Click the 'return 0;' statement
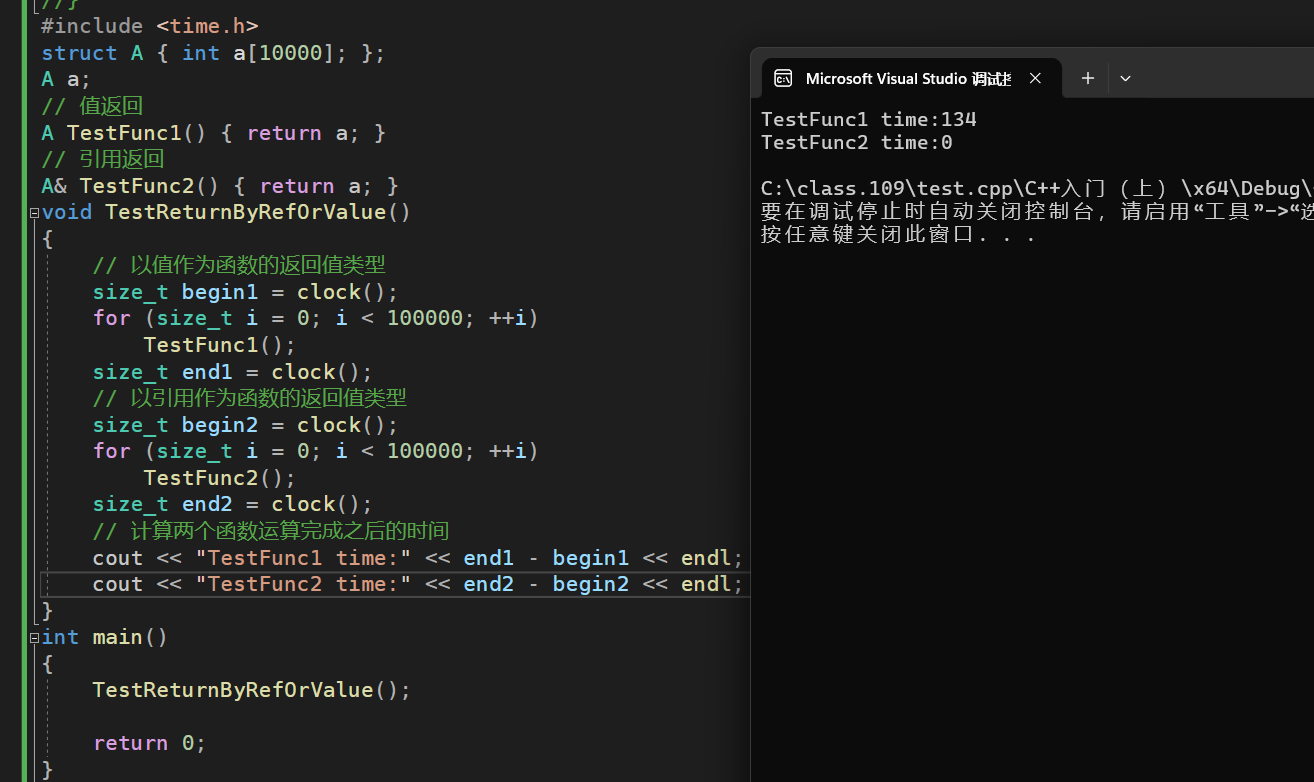This screenshot has height=782, width=1314. coord(149,743)
